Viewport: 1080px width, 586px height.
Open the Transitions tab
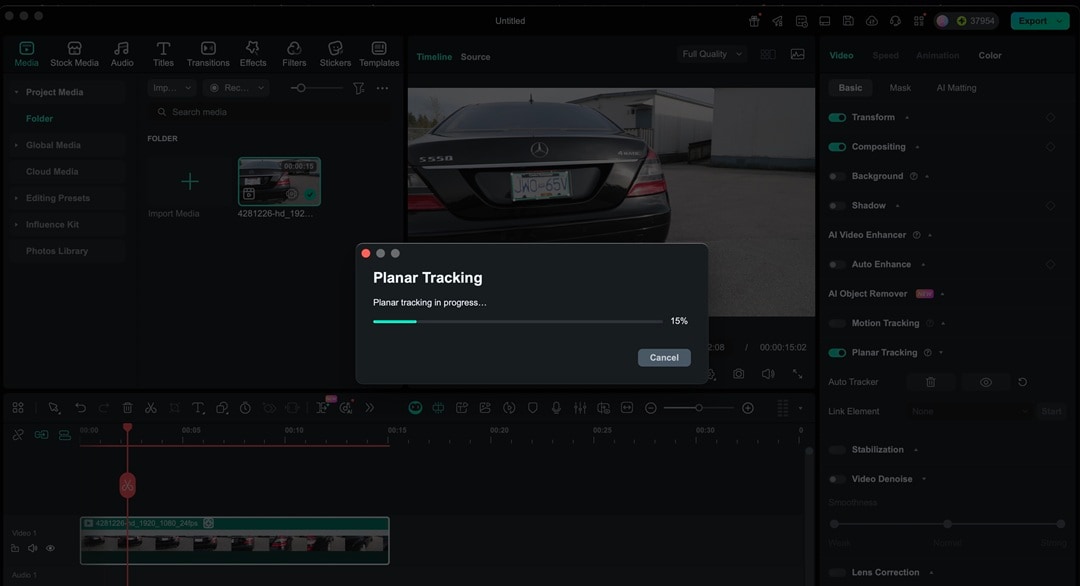click(x=208, y=54)
